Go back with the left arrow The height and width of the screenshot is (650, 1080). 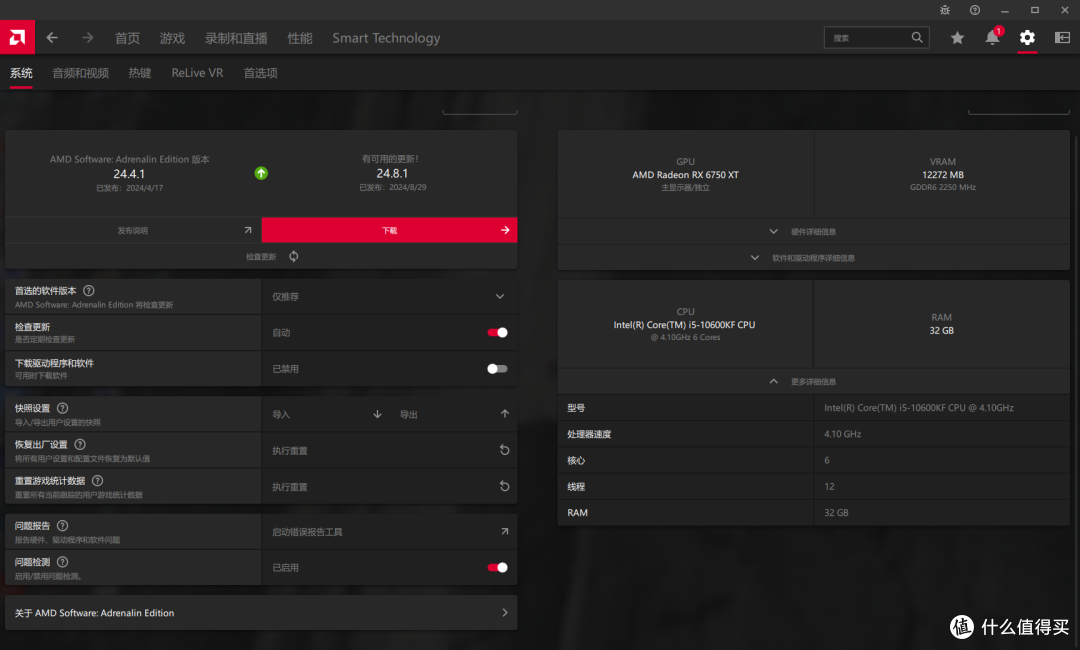tap(52, 38)
